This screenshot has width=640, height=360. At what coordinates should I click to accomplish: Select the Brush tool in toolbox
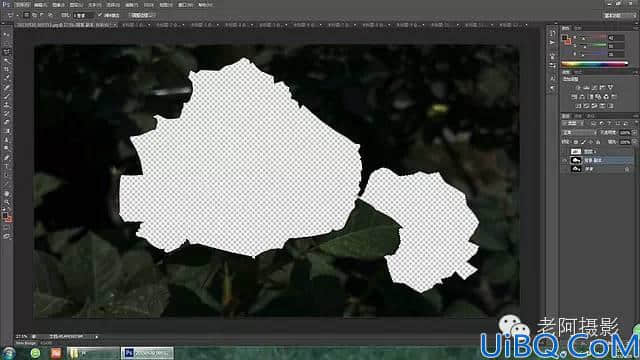coord(7,96)
